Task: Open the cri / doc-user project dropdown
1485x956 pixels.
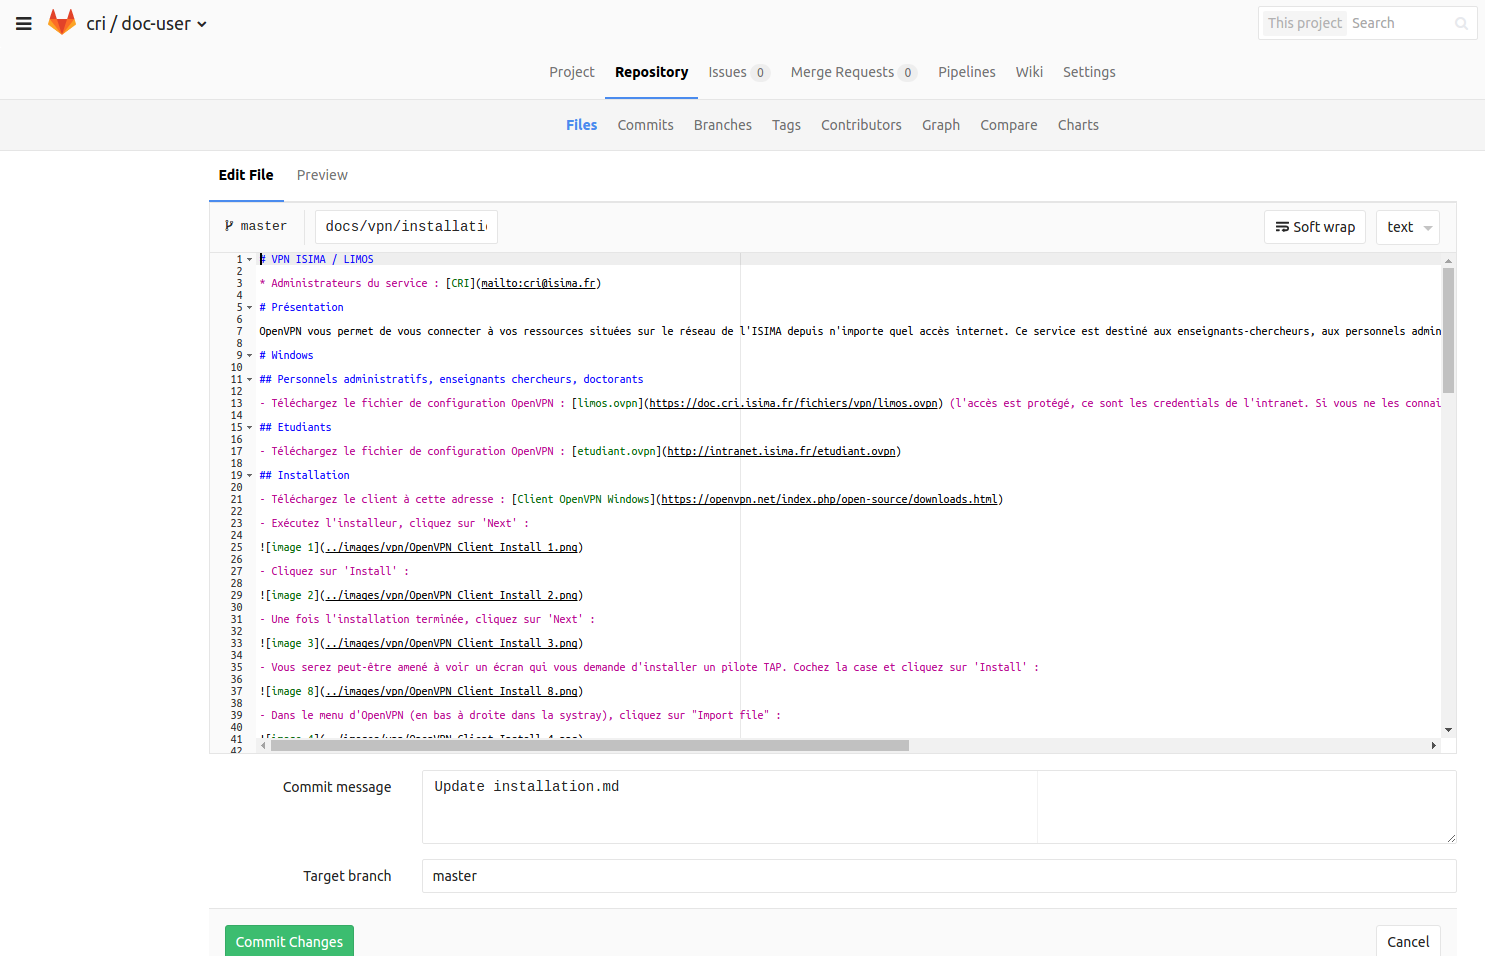Action: 146,24
